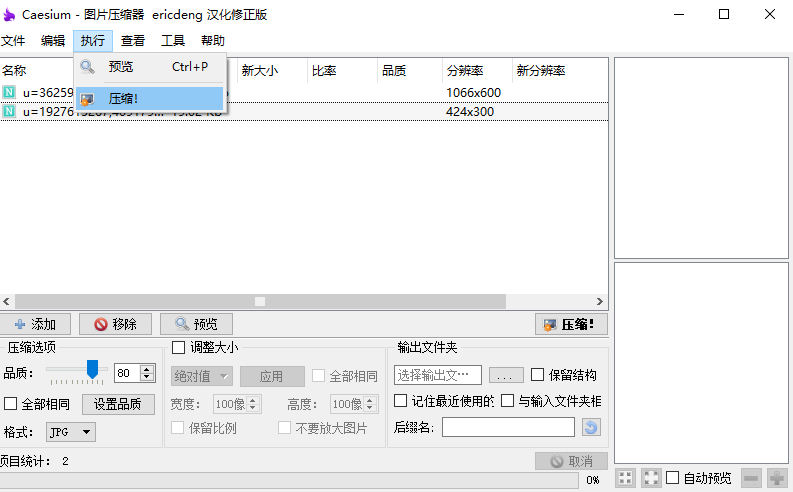Click the 1066x600 resolution cell
The image size is (793, 492).
pyautogui.click(x=473, y=93)
